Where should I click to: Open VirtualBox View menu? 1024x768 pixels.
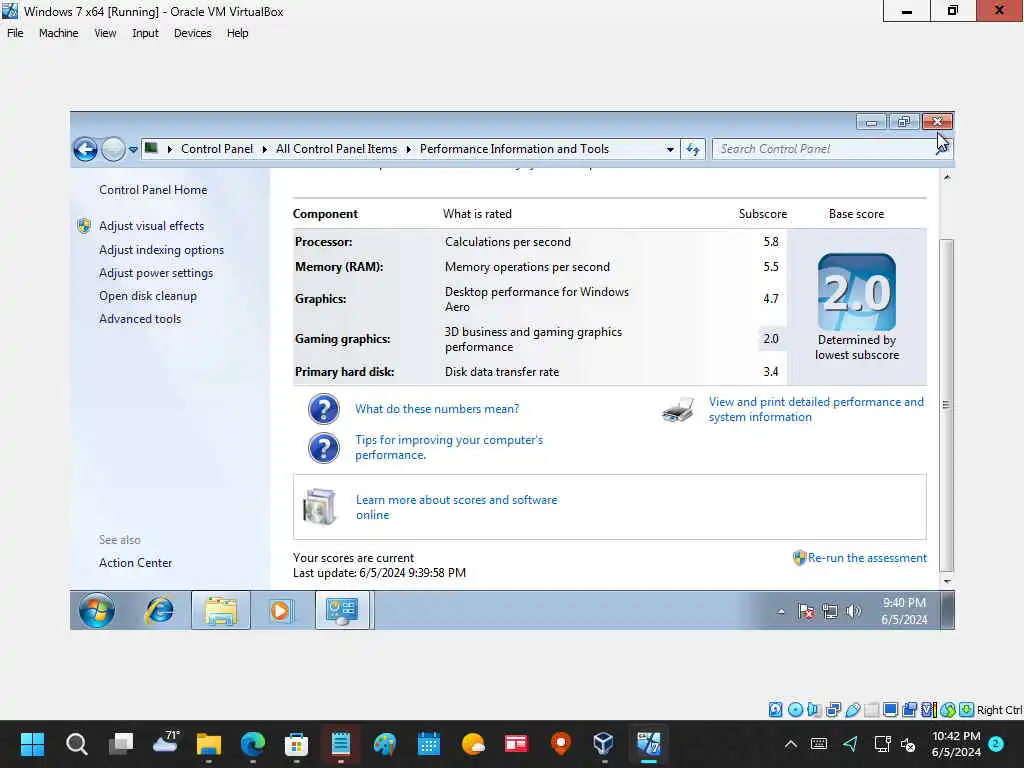105,33
